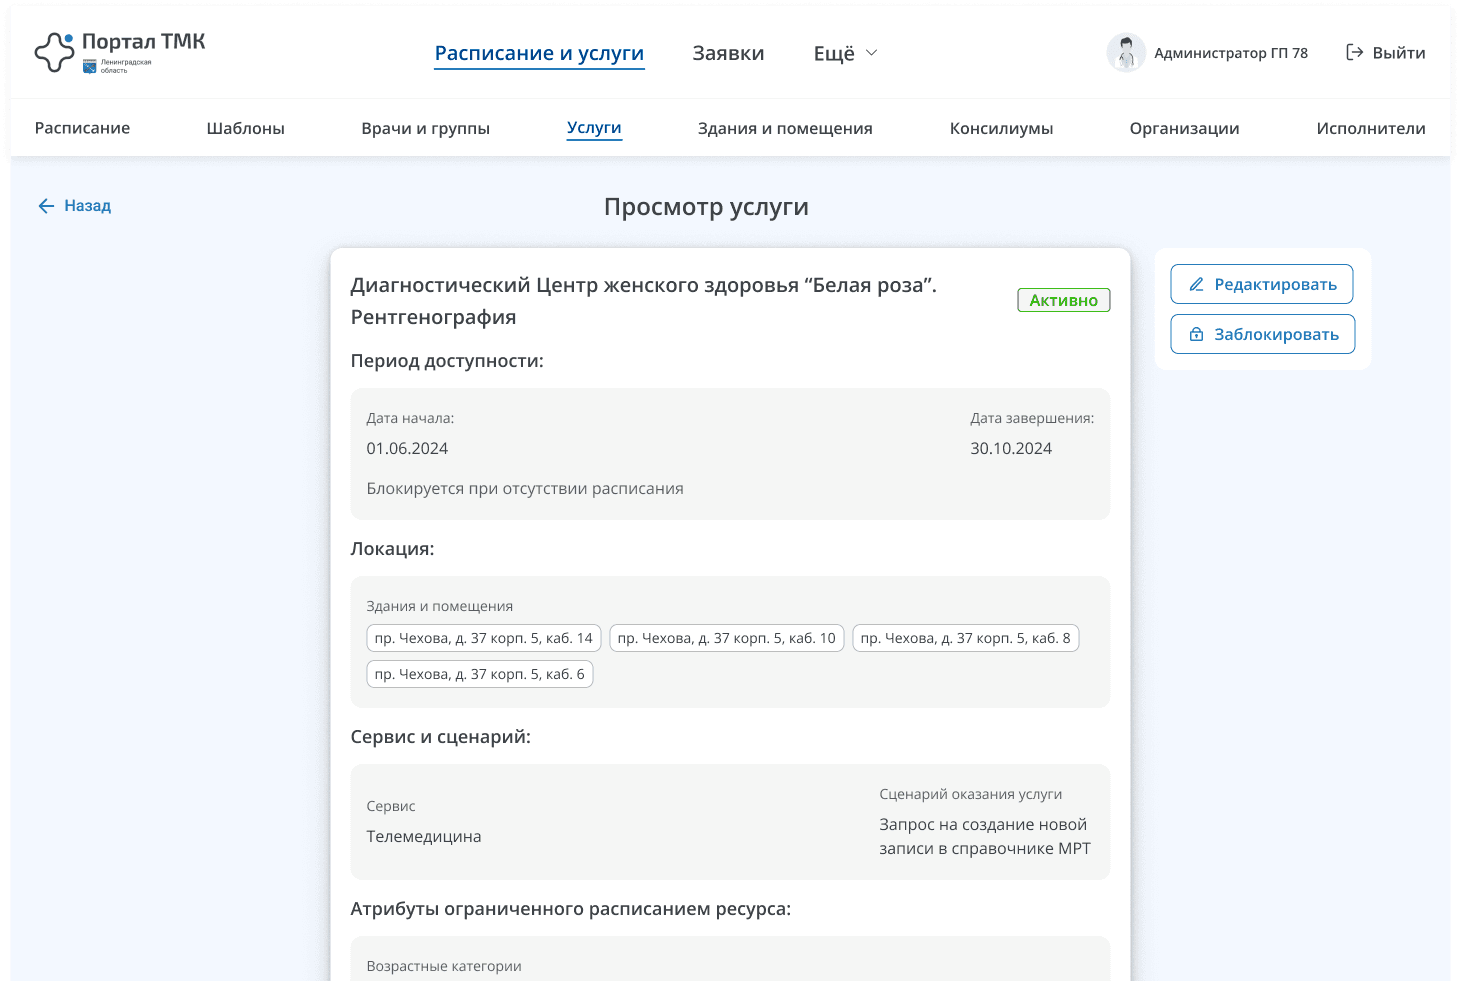
Task: Switch to the Консилиумы tab
Action: (1001, 128)
